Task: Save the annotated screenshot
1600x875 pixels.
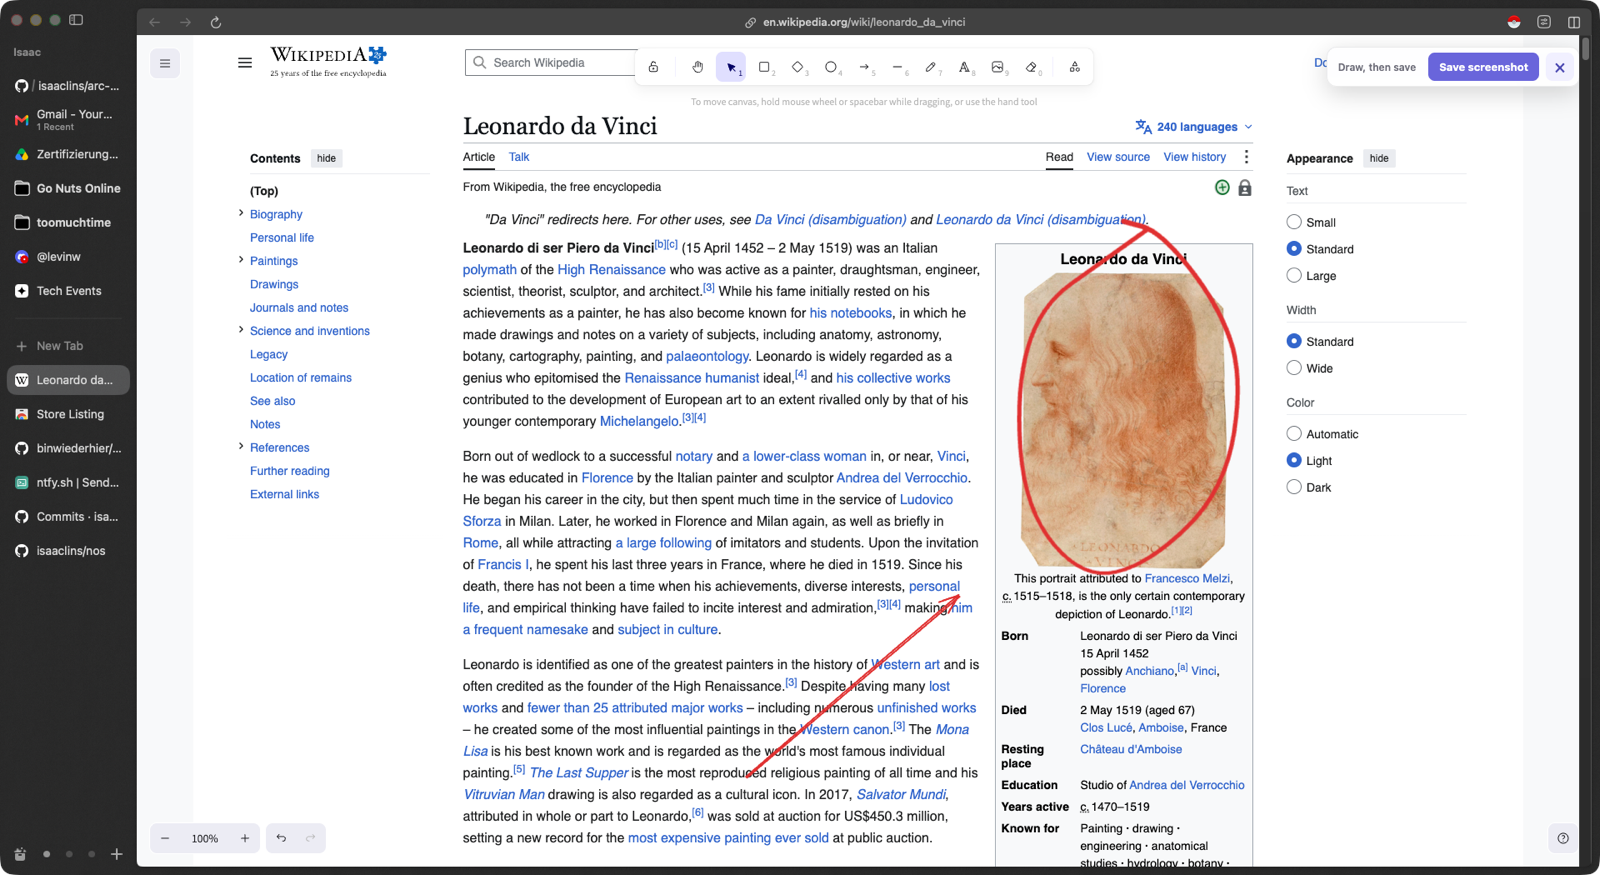Action: [x=1483, y=67]
